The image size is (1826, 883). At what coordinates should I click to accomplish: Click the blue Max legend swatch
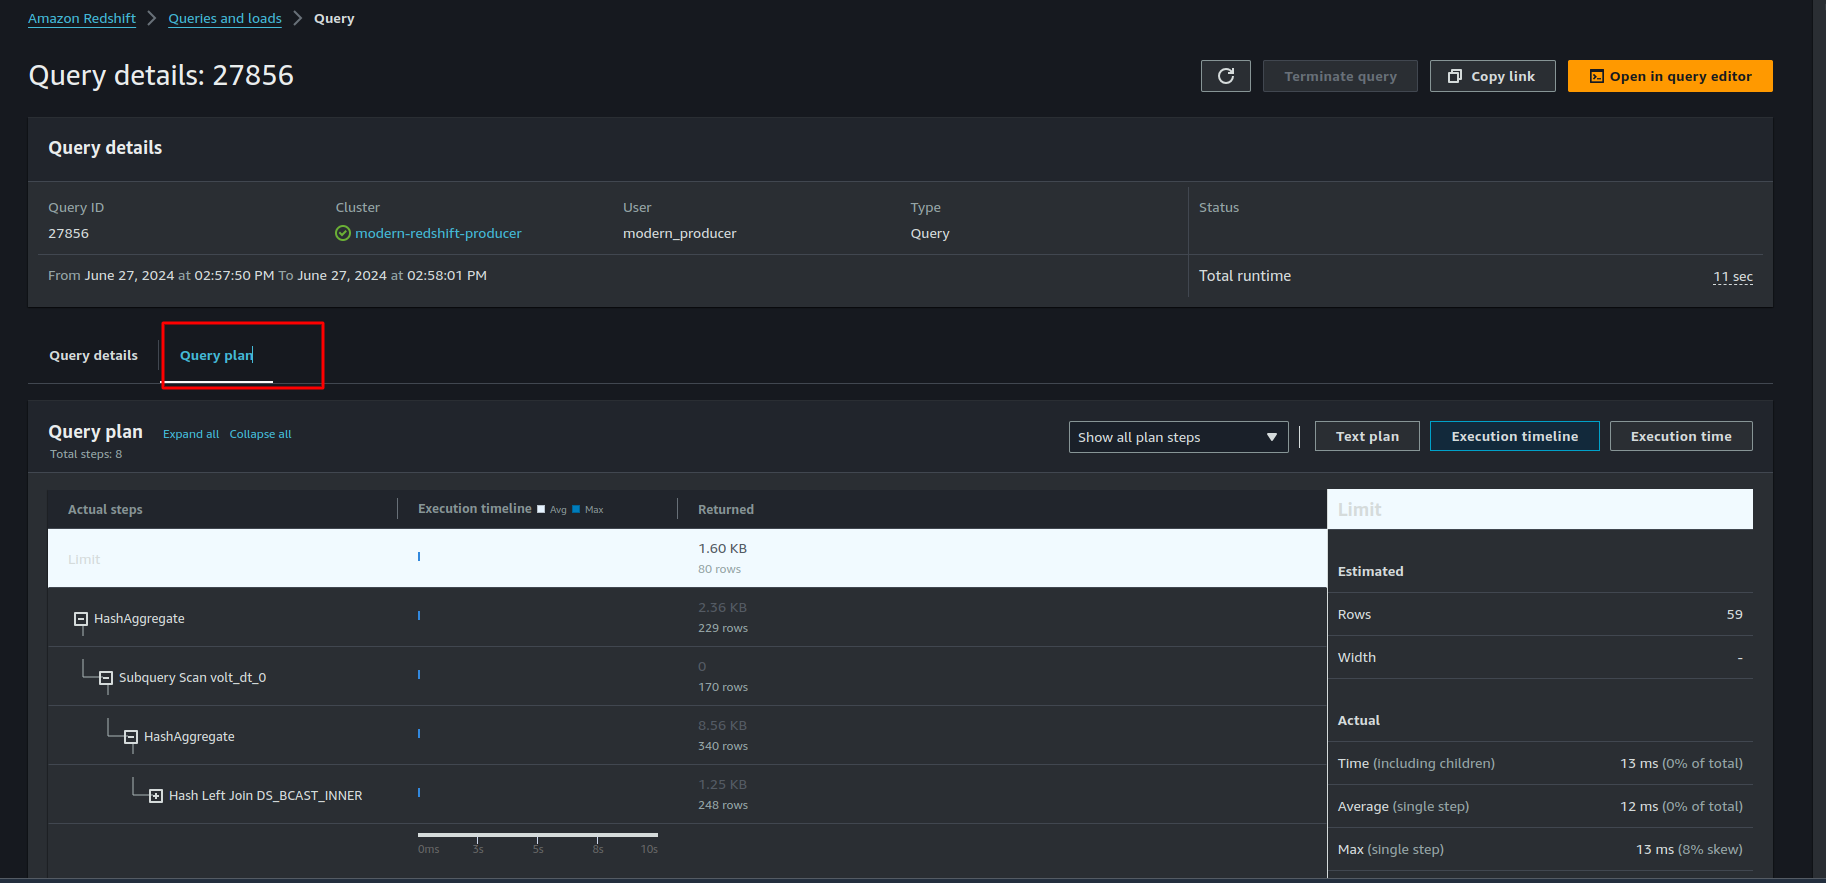click(576, 509)
